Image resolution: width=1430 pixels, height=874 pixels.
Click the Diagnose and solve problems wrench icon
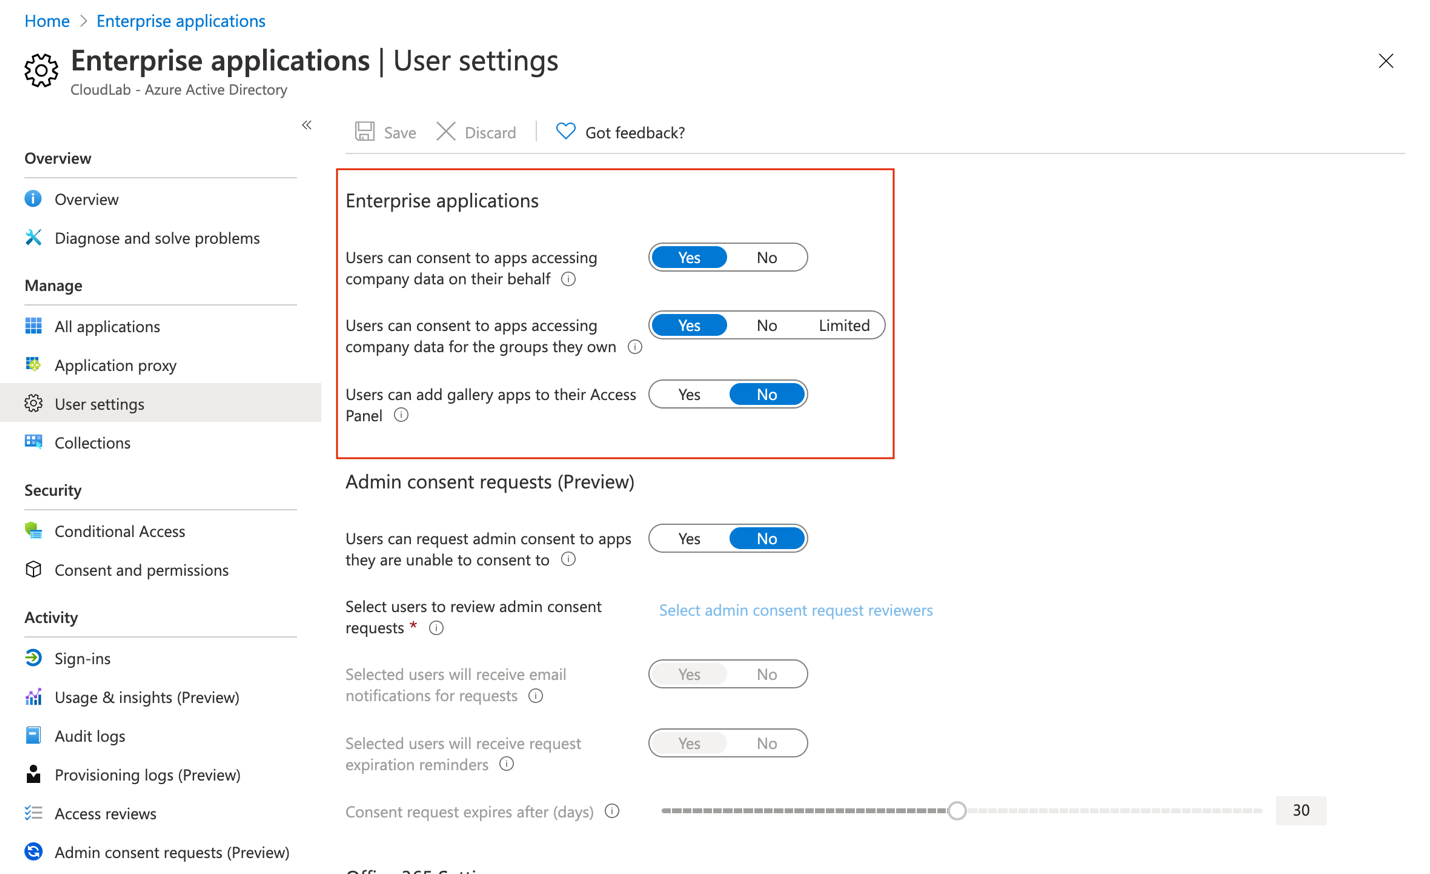pyautogui.click(x=33, y=238)
